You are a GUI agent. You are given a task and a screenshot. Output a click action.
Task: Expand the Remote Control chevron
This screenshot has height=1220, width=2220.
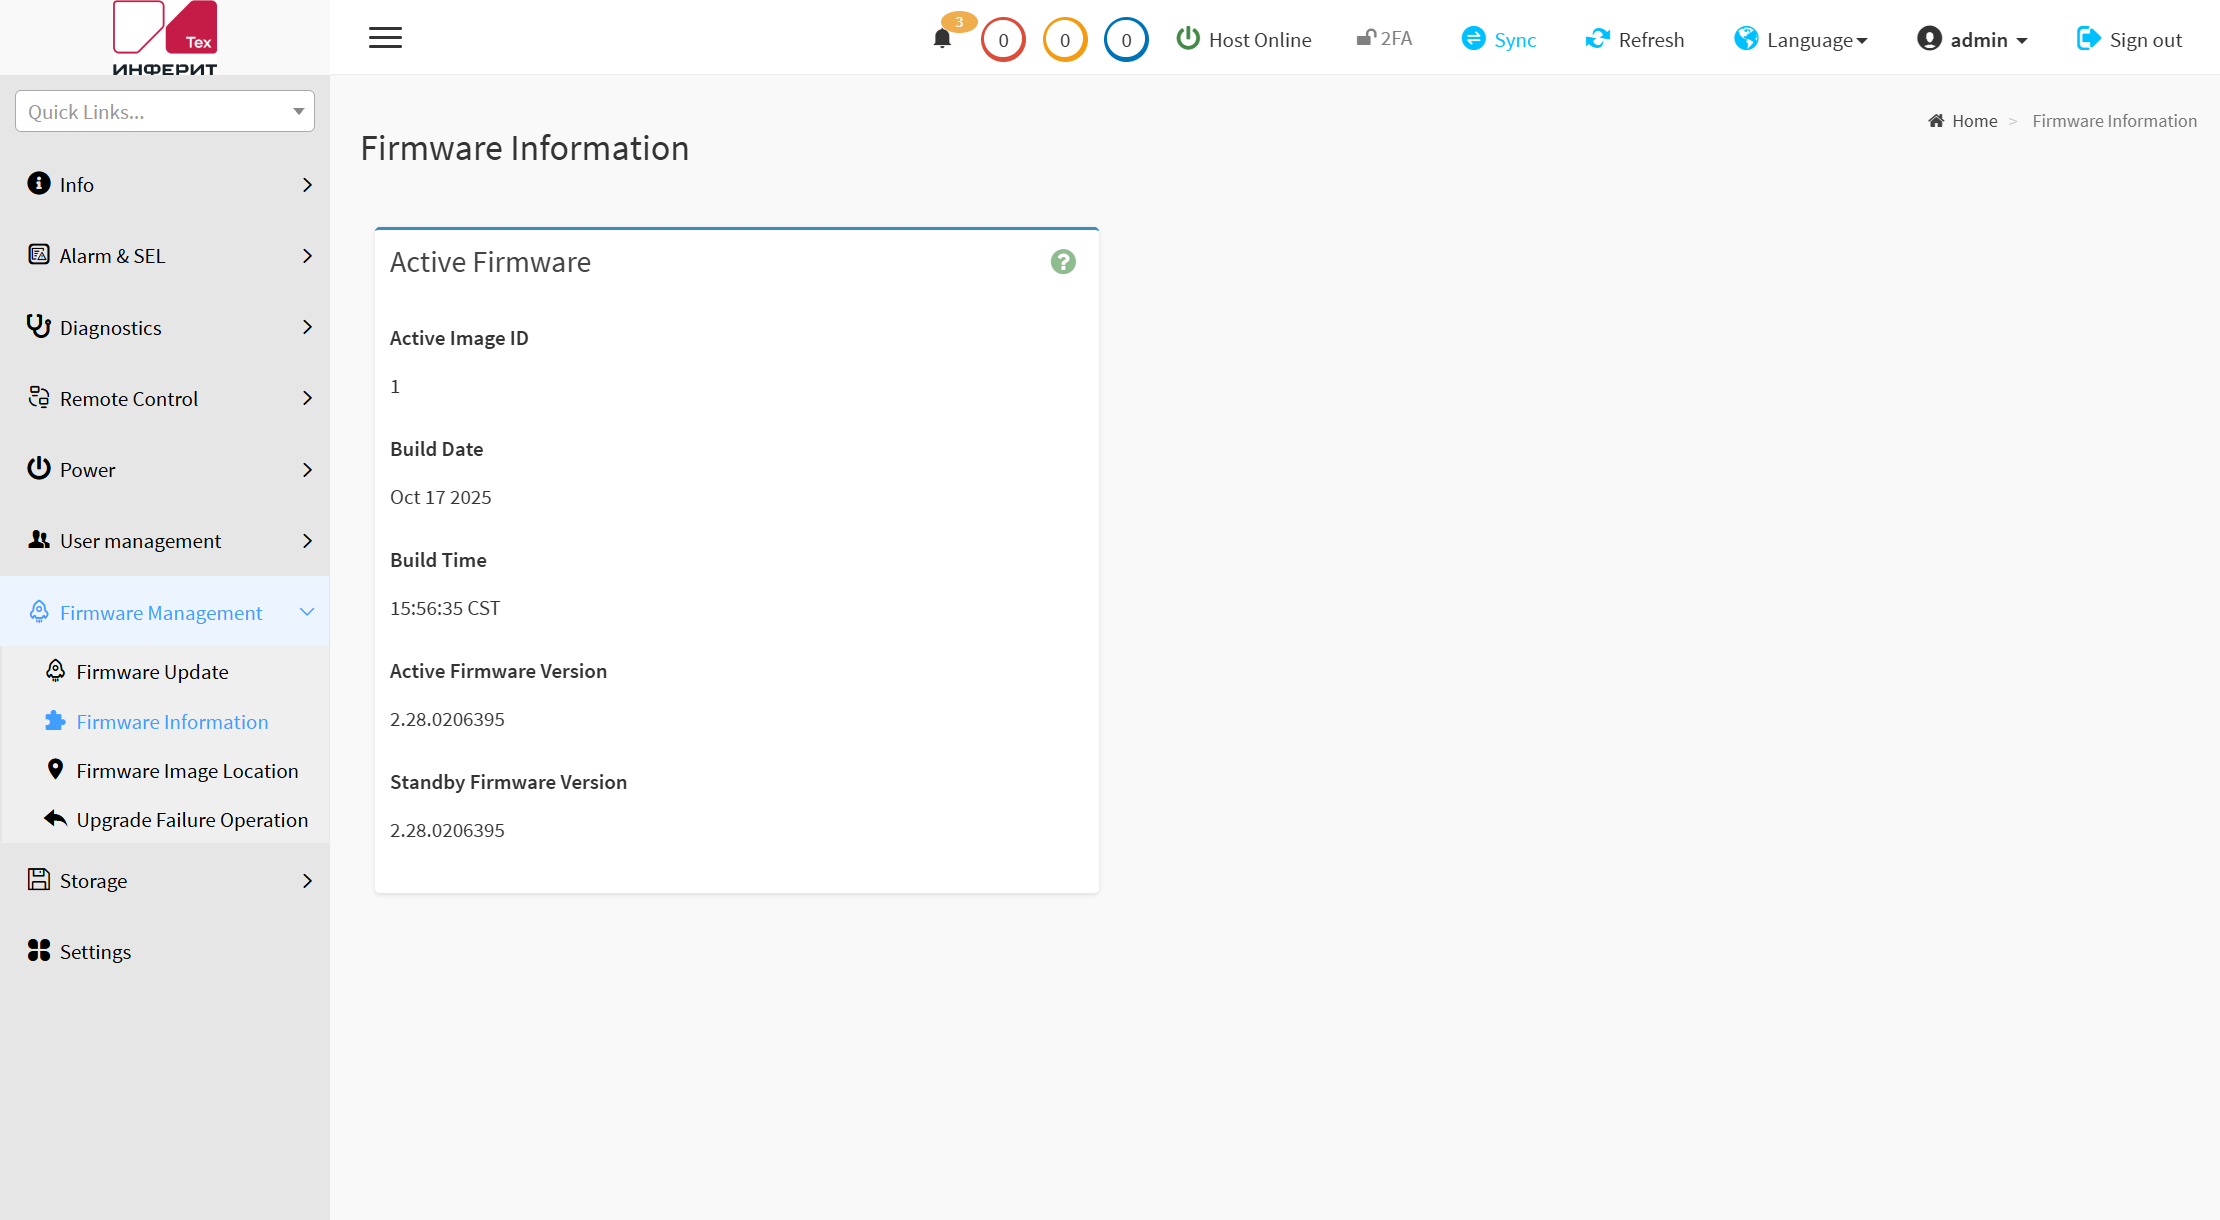coord(307,398)
